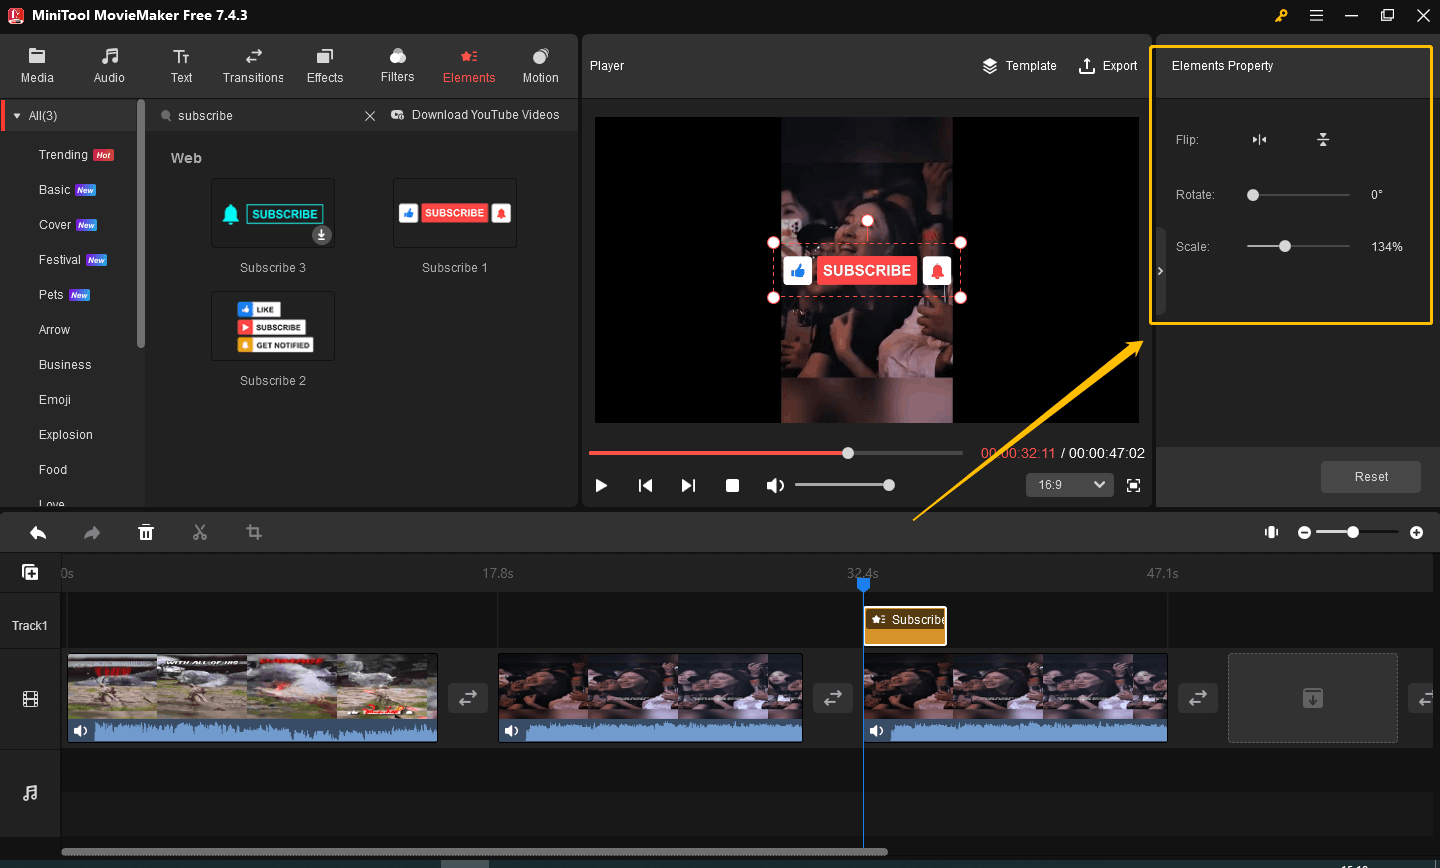The width and height of the screenshot is (1440, 868).
Task: Clear the subscribe search text
Action: click(370, 116)
